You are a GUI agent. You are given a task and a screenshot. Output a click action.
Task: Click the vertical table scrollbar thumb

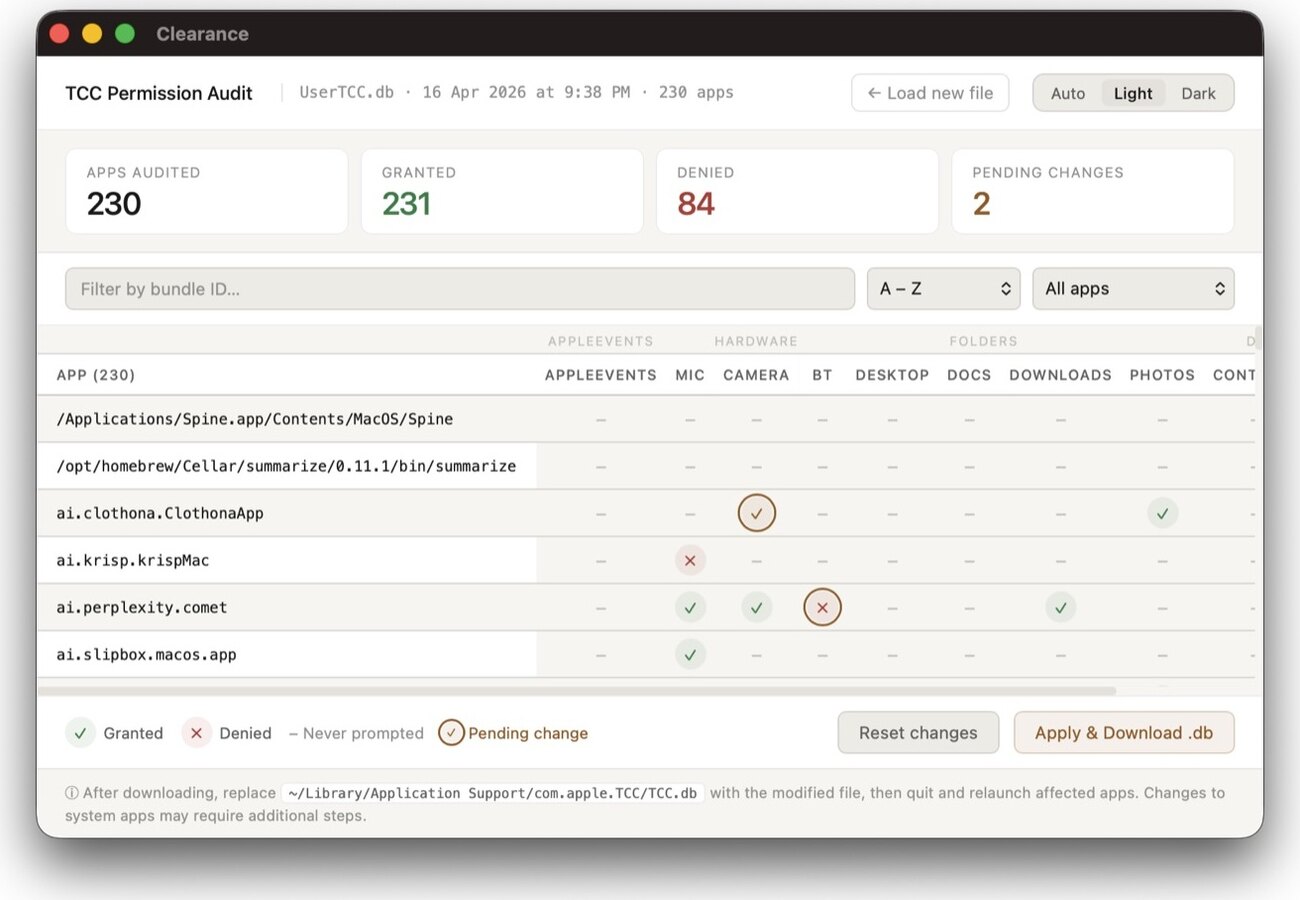coord(1258,338)
